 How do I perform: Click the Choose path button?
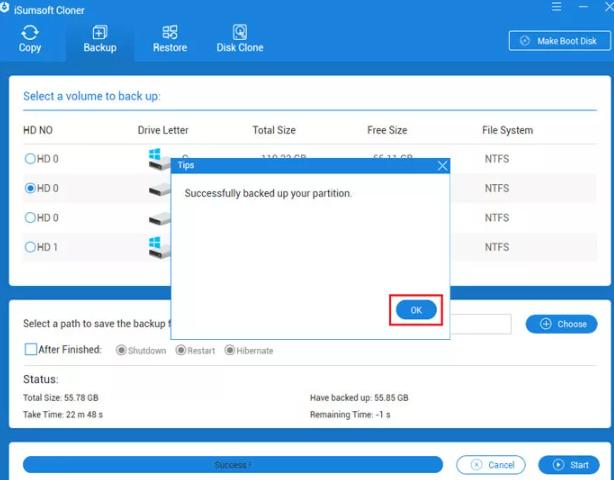coord(561,324)
